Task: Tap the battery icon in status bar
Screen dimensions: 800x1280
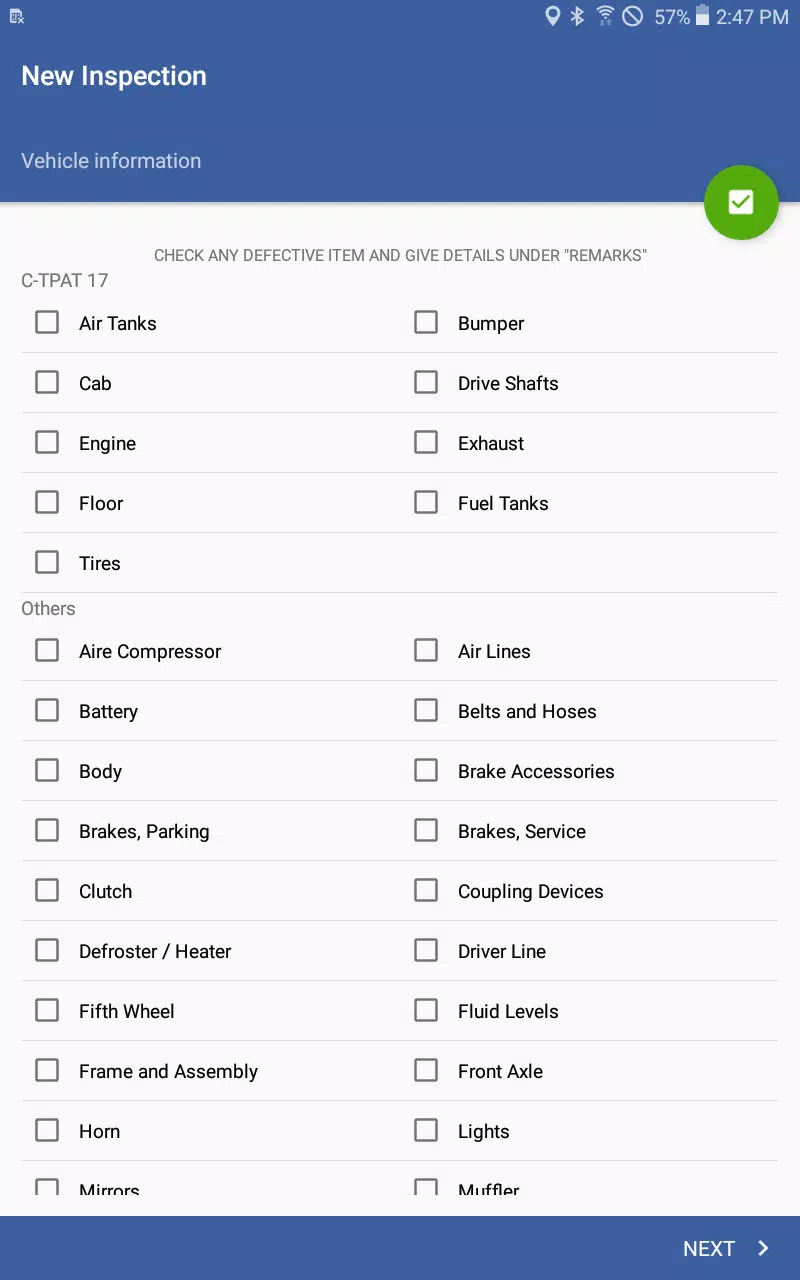Action: (702, 16)
